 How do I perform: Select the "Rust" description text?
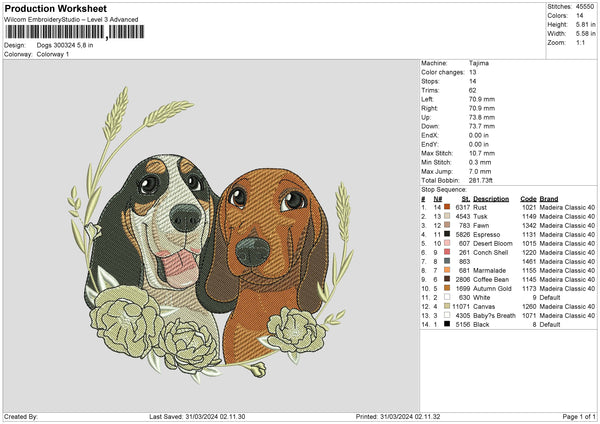(x=480, y=207)
